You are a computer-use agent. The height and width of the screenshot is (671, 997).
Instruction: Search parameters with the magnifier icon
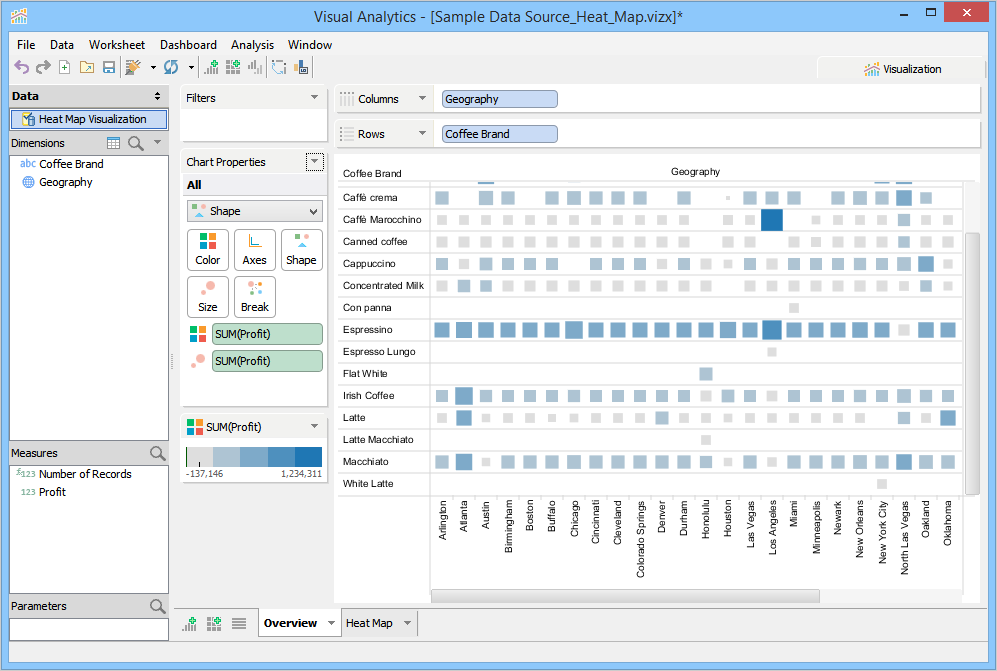(x=157, y=606)
